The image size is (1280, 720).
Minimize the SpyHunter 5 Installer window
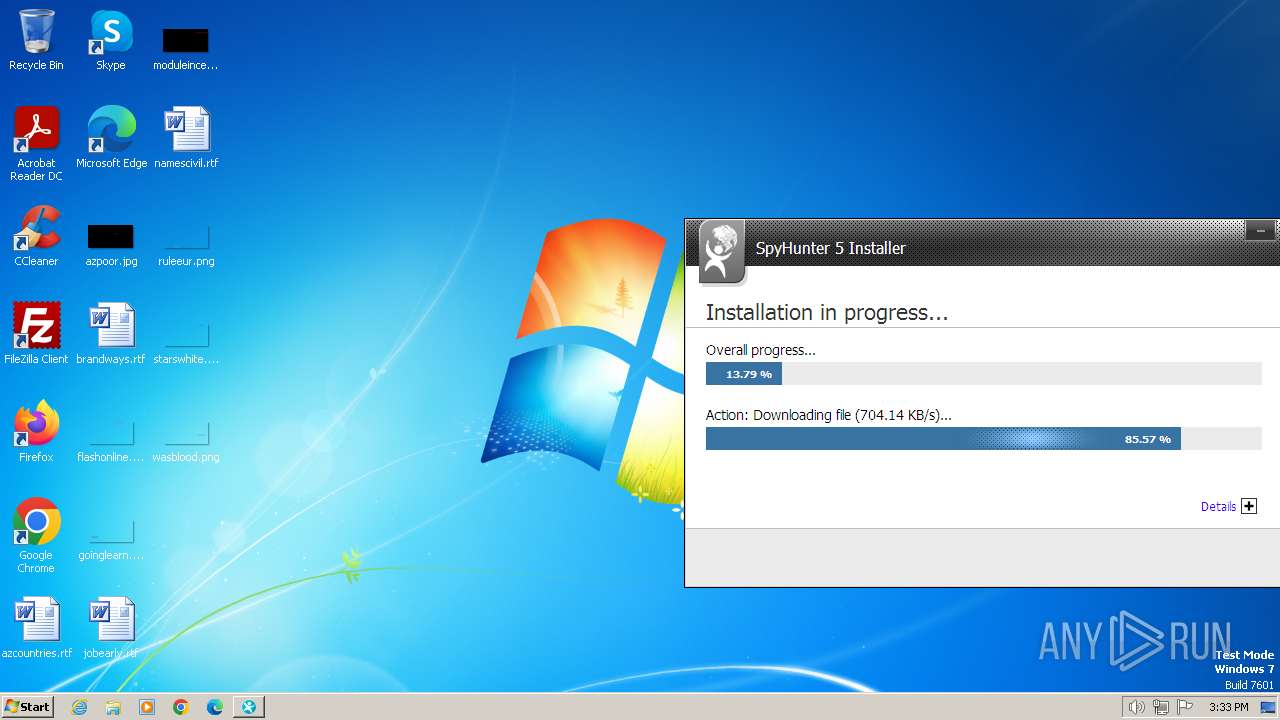pos(1260,231)
